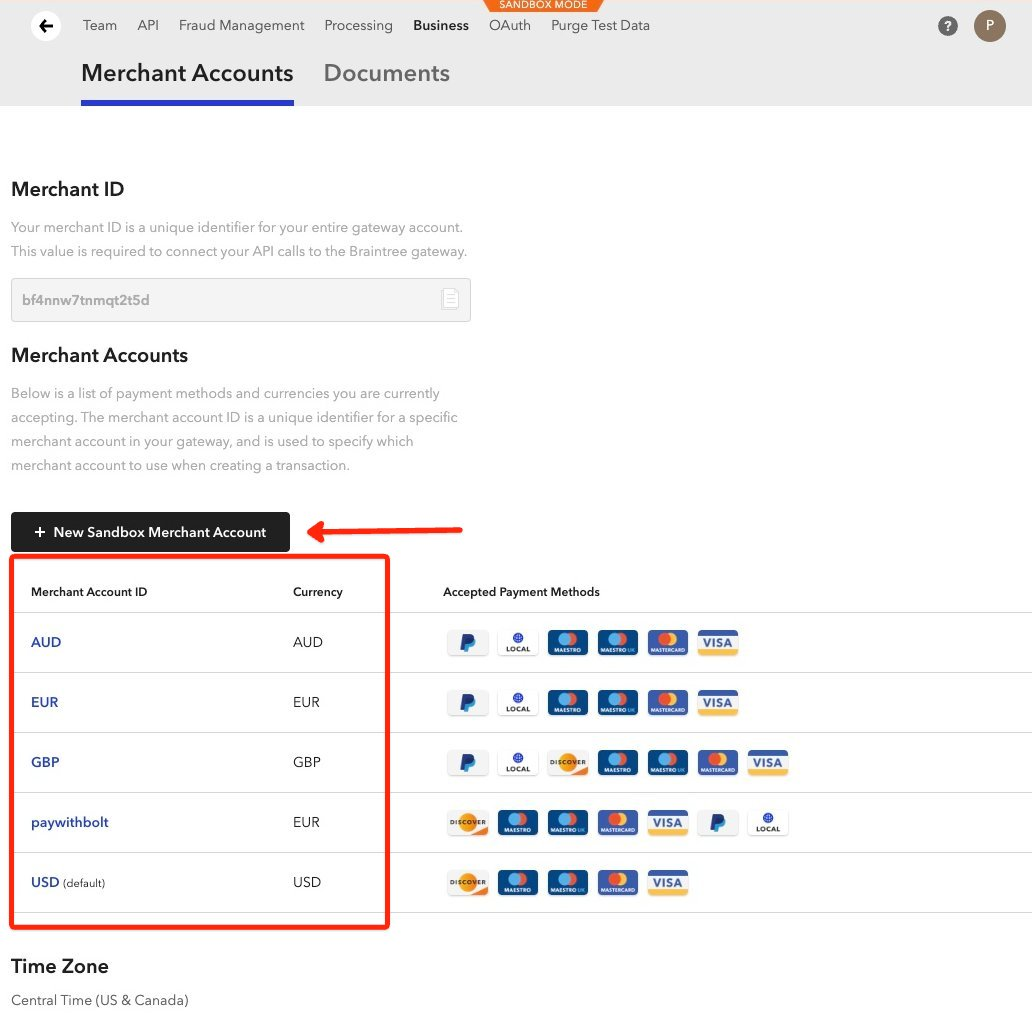Click the Merchant ID field bf4nnw7tnmqt2t5d

pos(241,300)
